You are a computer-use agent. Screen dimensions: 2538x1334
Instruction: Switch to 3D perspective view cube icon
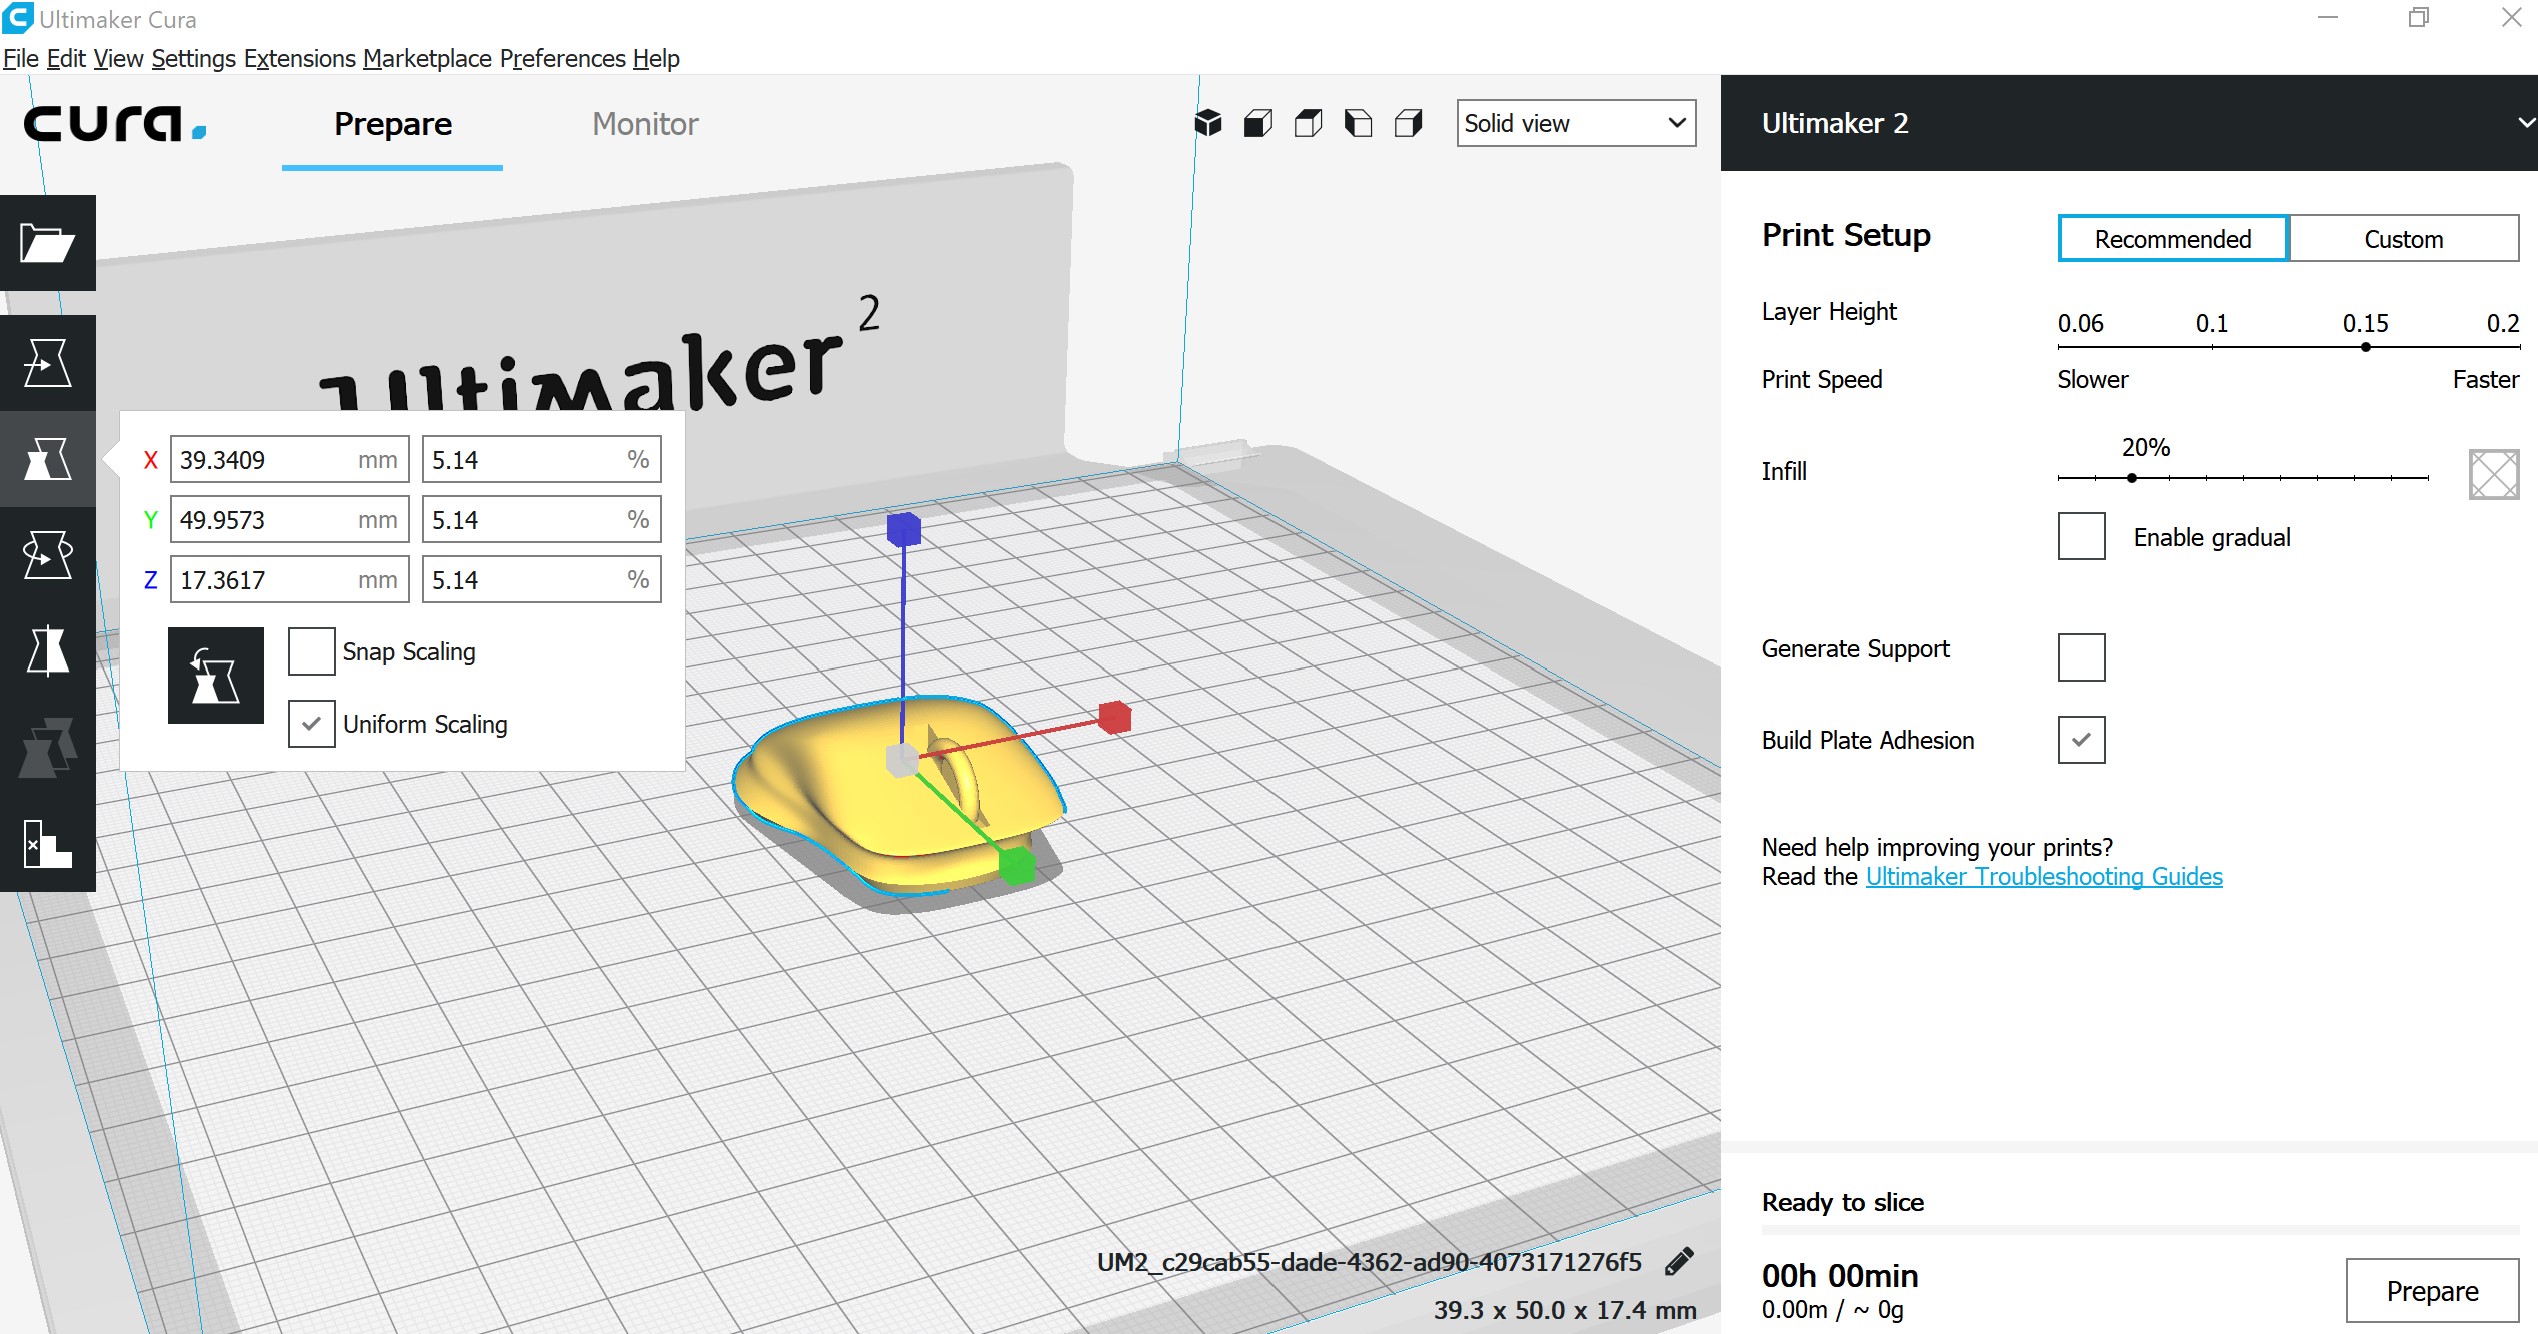pos(1208,123)
